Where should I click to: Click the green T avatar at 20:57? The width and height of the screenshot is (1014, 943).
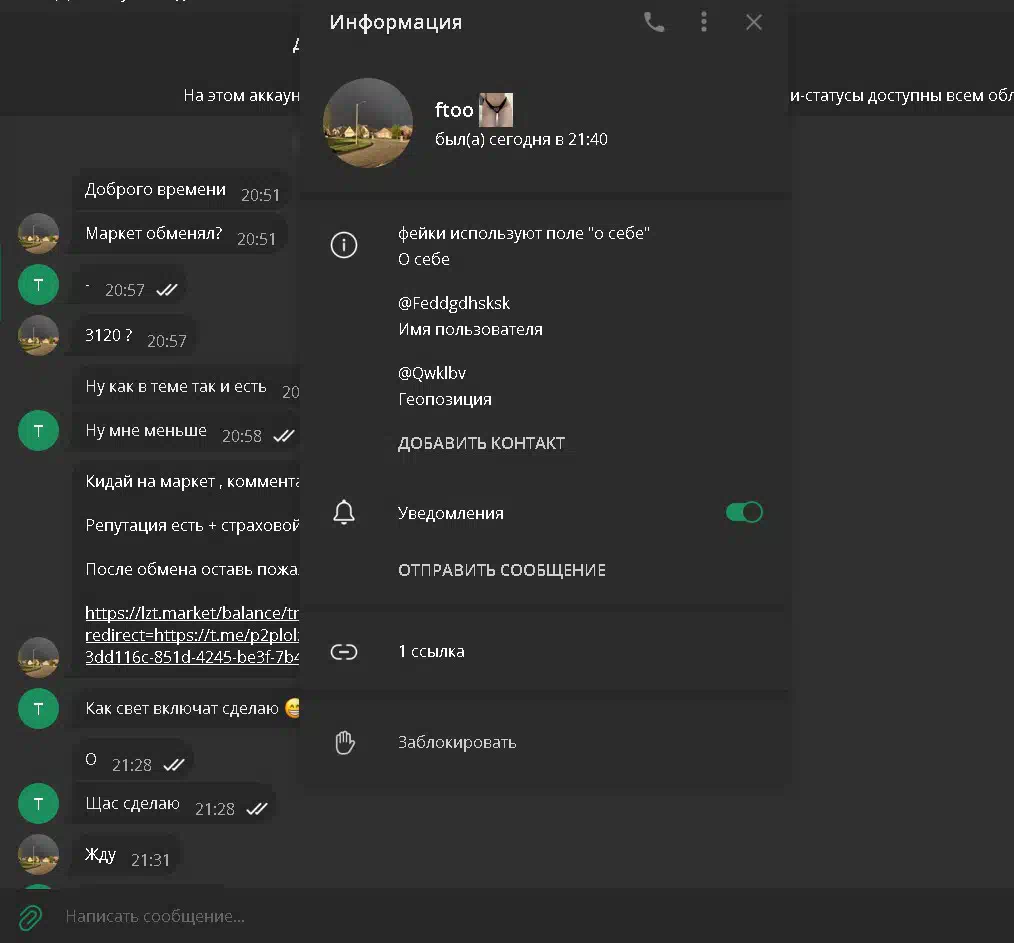(38, 285)
